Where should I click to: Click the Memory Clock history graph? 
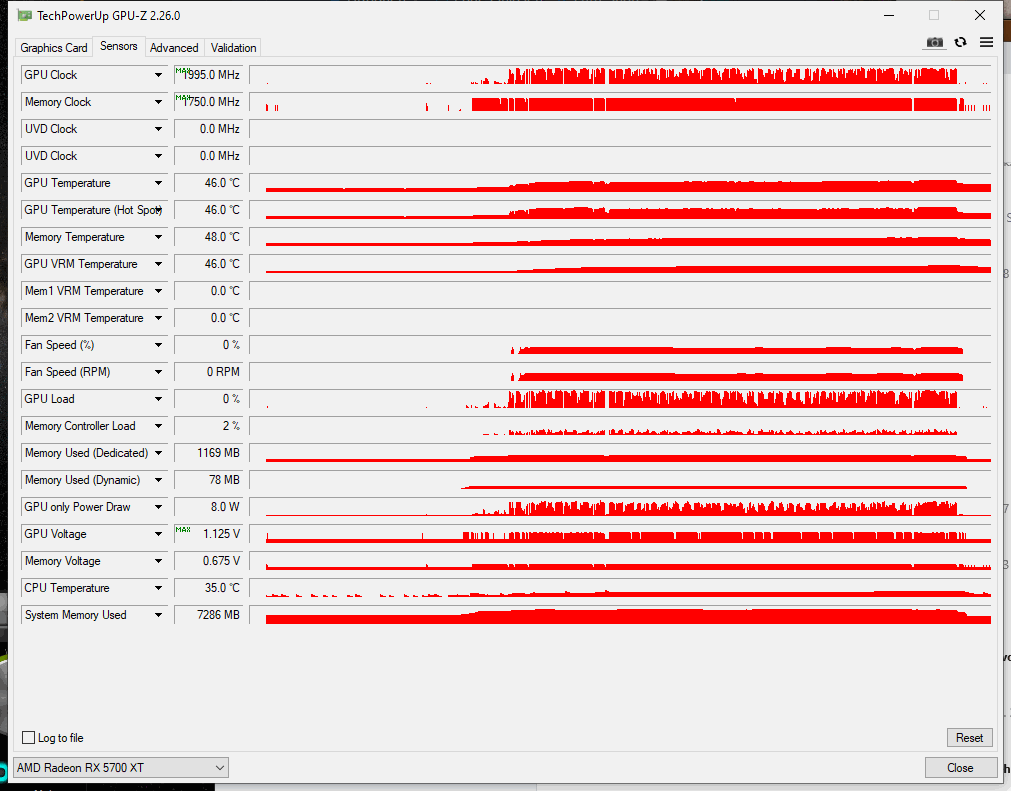click(x=620, y=103)
